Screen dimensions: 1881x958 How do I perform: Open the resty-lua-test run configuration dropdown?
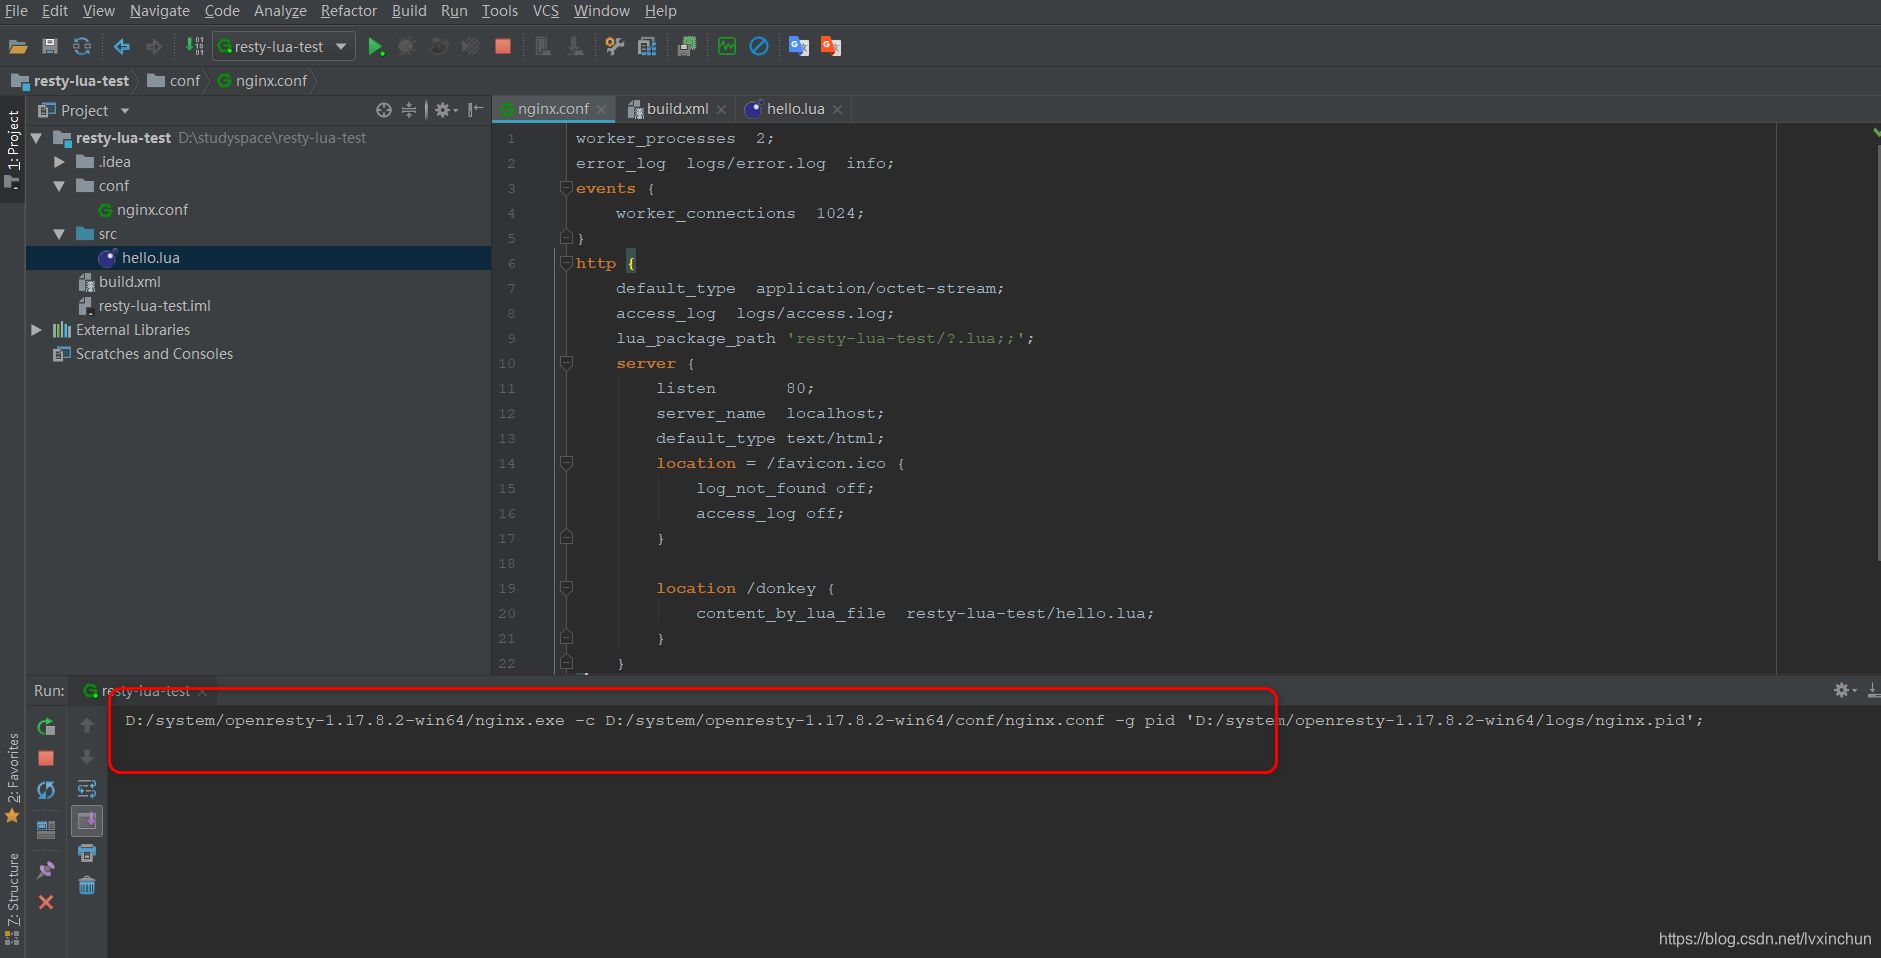(x=284, y=46)
